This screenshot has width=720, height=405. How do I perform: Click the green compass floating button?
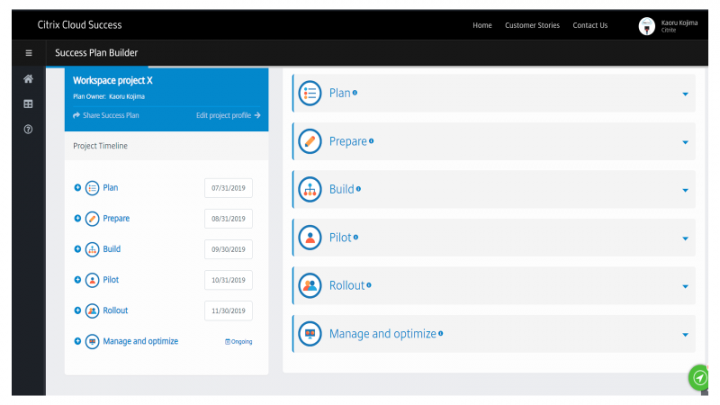tap(700, 377)
